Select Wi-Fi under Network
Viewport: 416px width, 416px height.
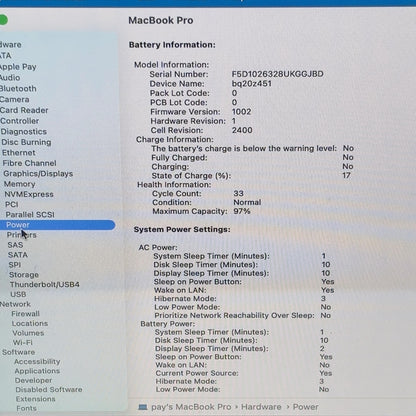(x=22, y=342)
